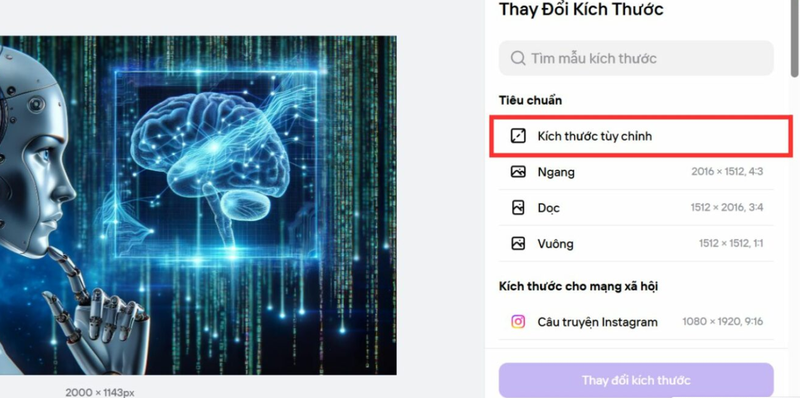Click the robot's face in the canvas image
Viewport: 800px width, 398px height.
click(x=36, y=168)
